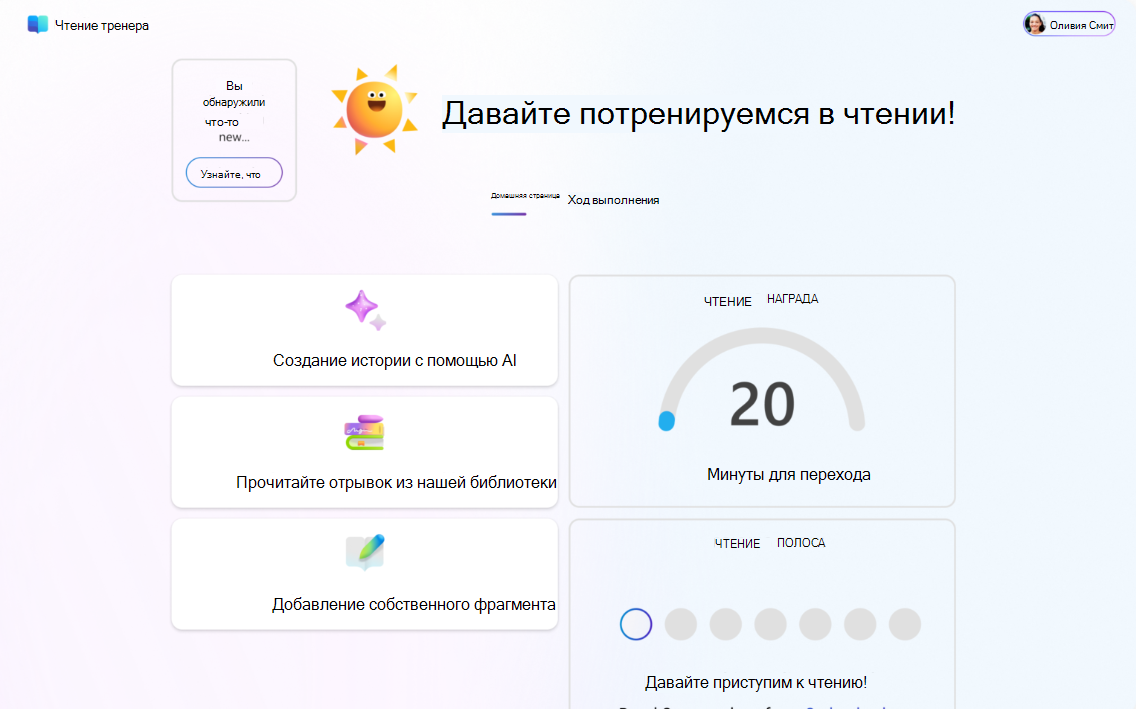
Task: Click the Чтение тренера app title
Action: tap(102, 25)
